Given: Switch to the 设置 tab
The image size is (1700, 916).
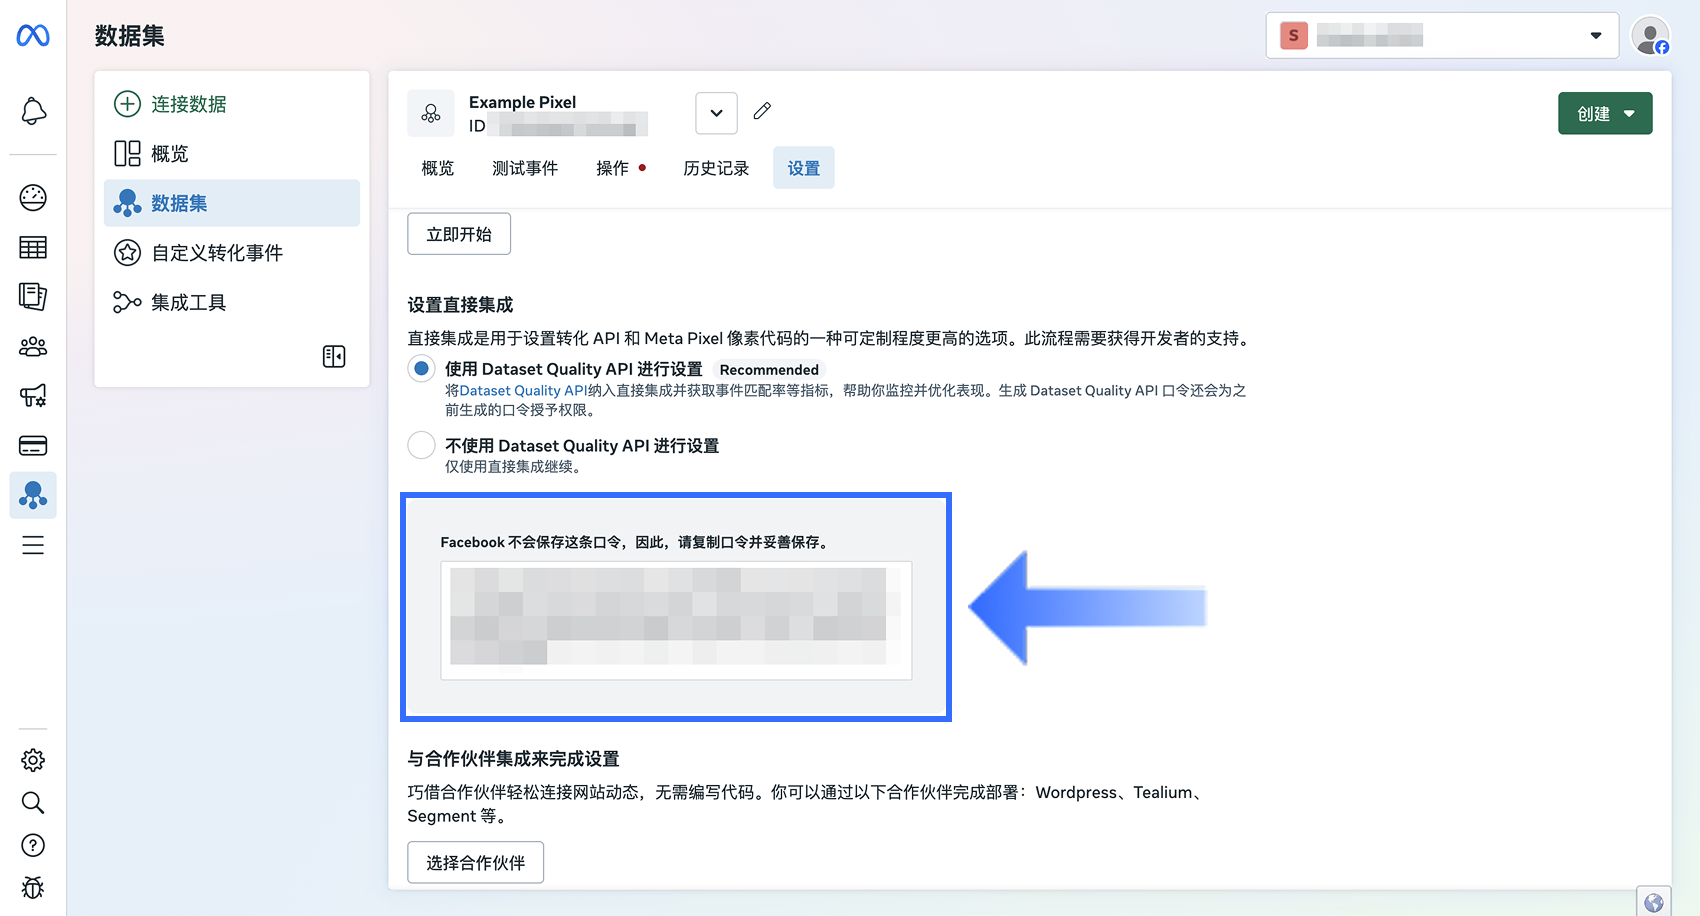Looking at the screenshot, I should coord(804,168).
